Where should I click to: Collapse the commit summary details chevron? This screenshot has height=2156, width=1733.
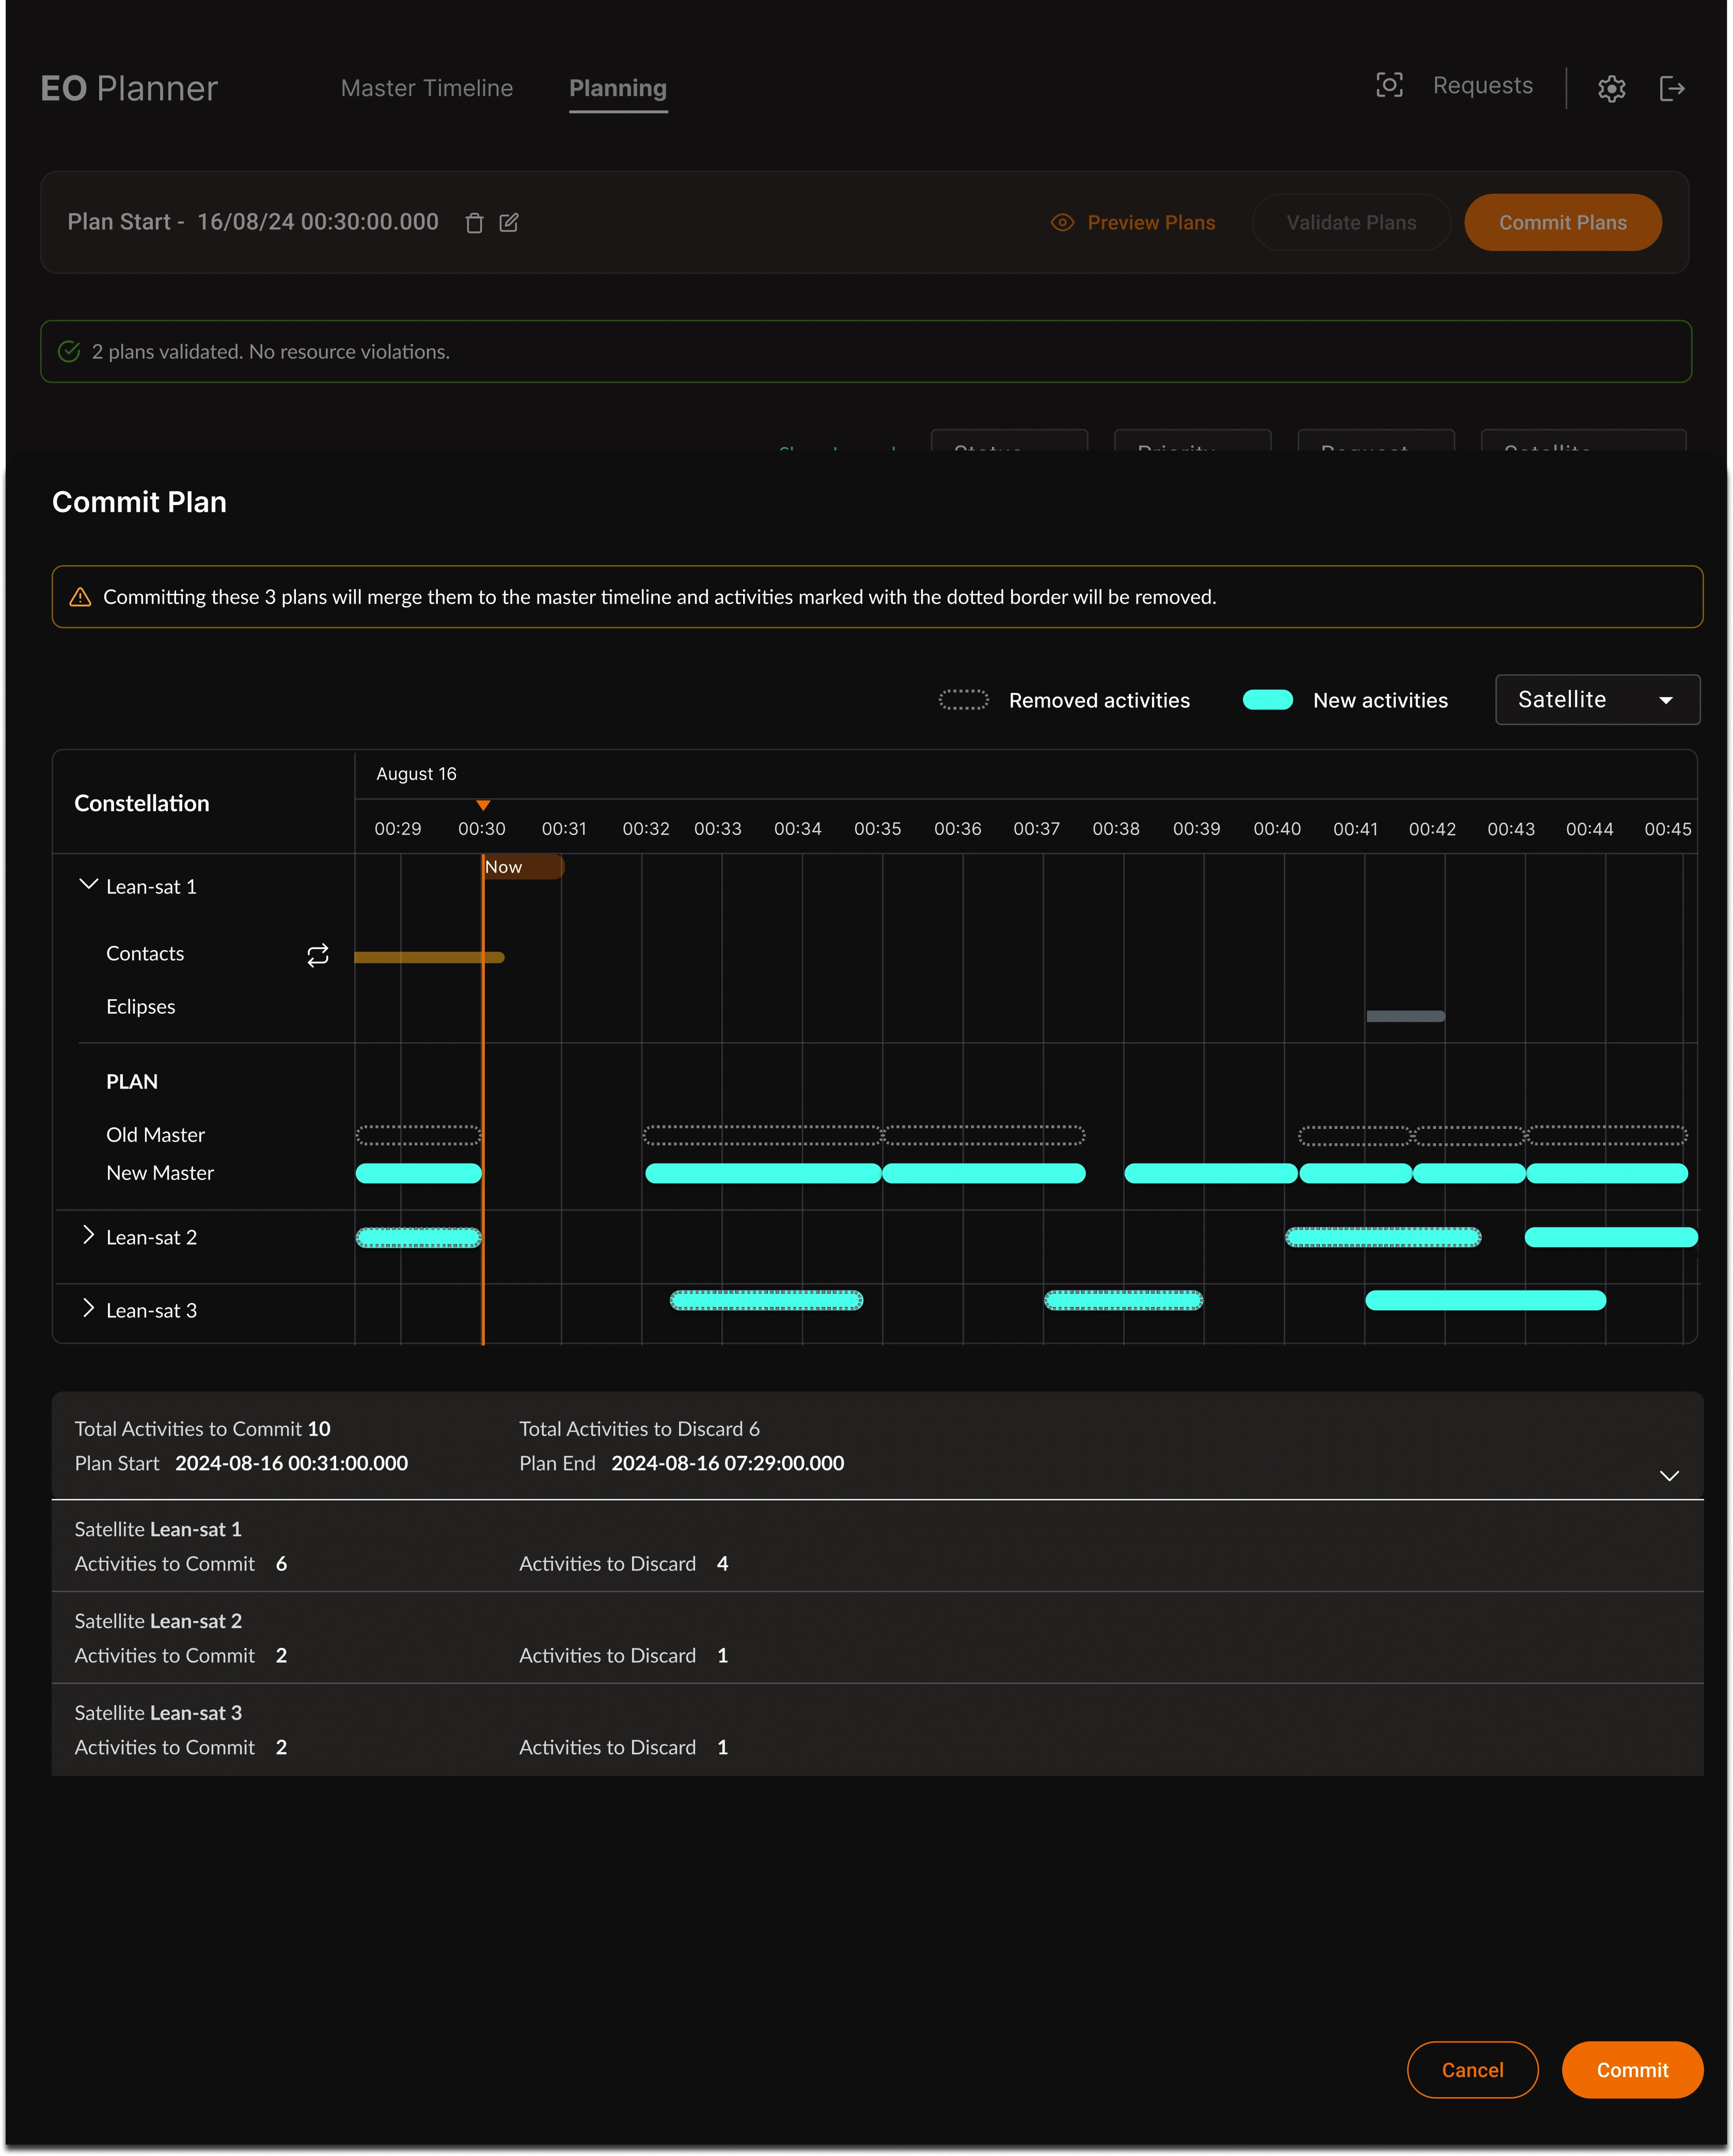[1669, 1476]
